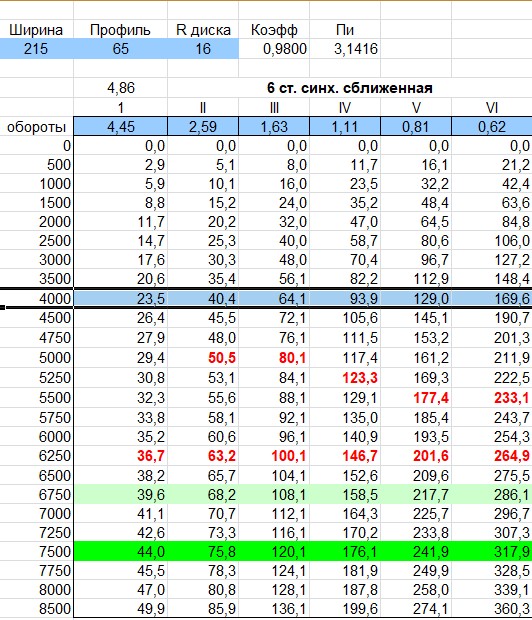
Task: Click cell 286,1 in light green row
Action: click(x=492, y=494)
